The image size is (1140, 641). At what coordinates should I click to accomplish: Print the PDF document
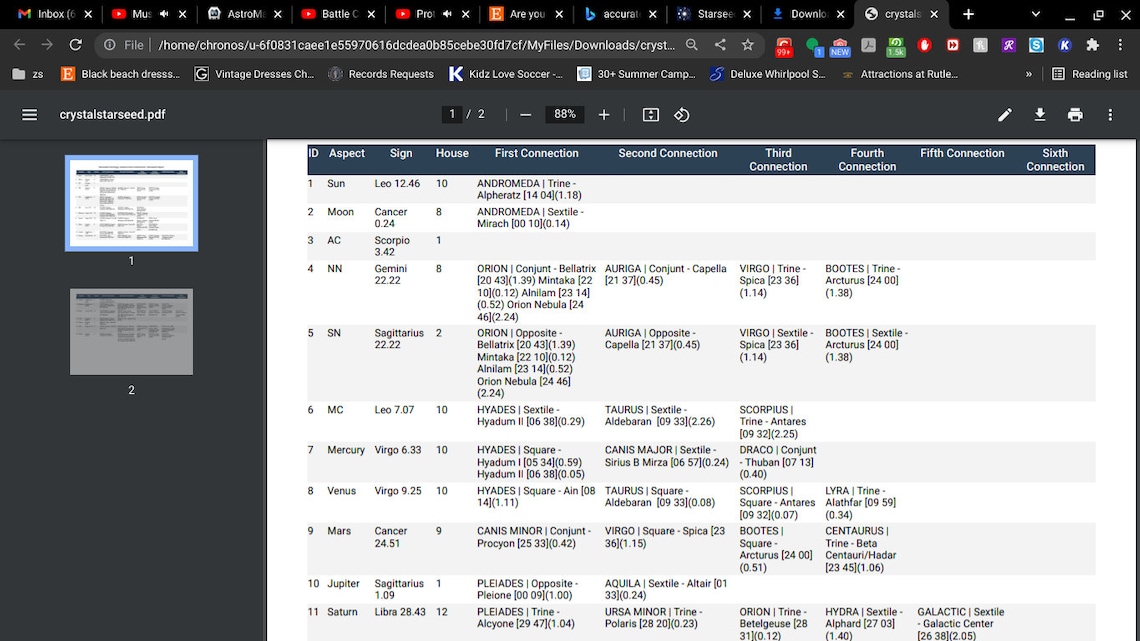coord(1075,115)
